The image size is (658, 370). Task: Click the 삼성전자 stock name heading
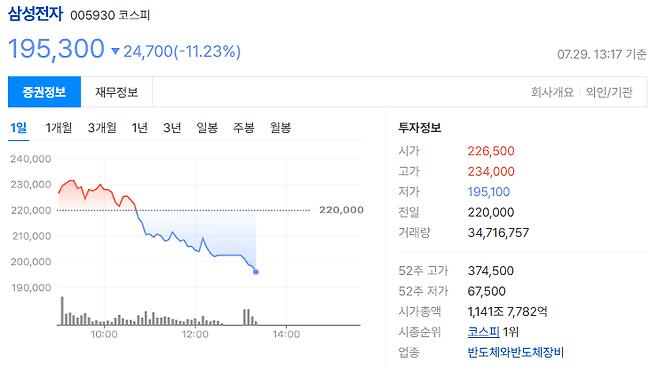click(x=36, y=13)
